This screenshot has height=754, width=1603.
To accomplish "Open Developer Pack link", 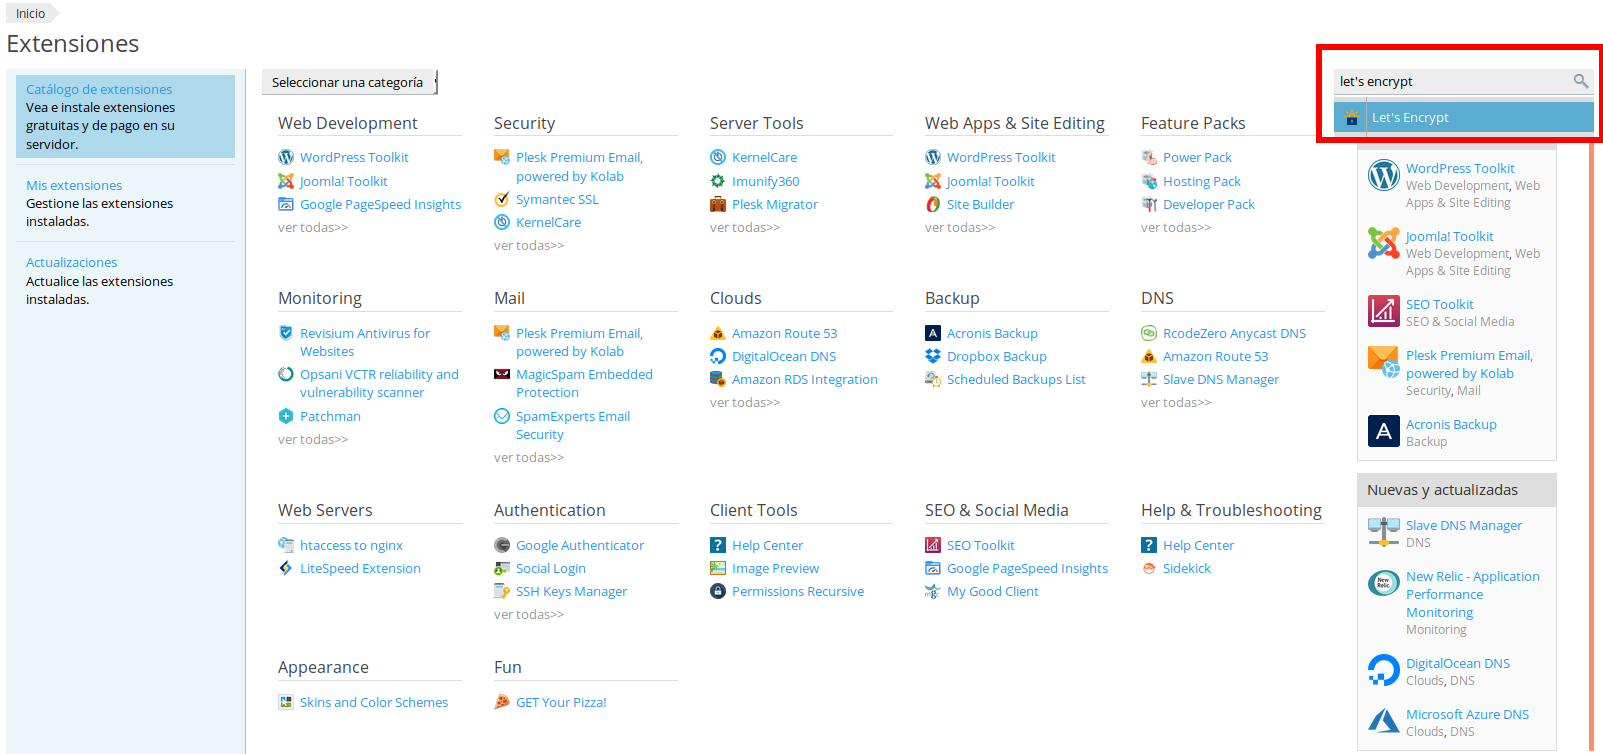I will coord(1209,204).
